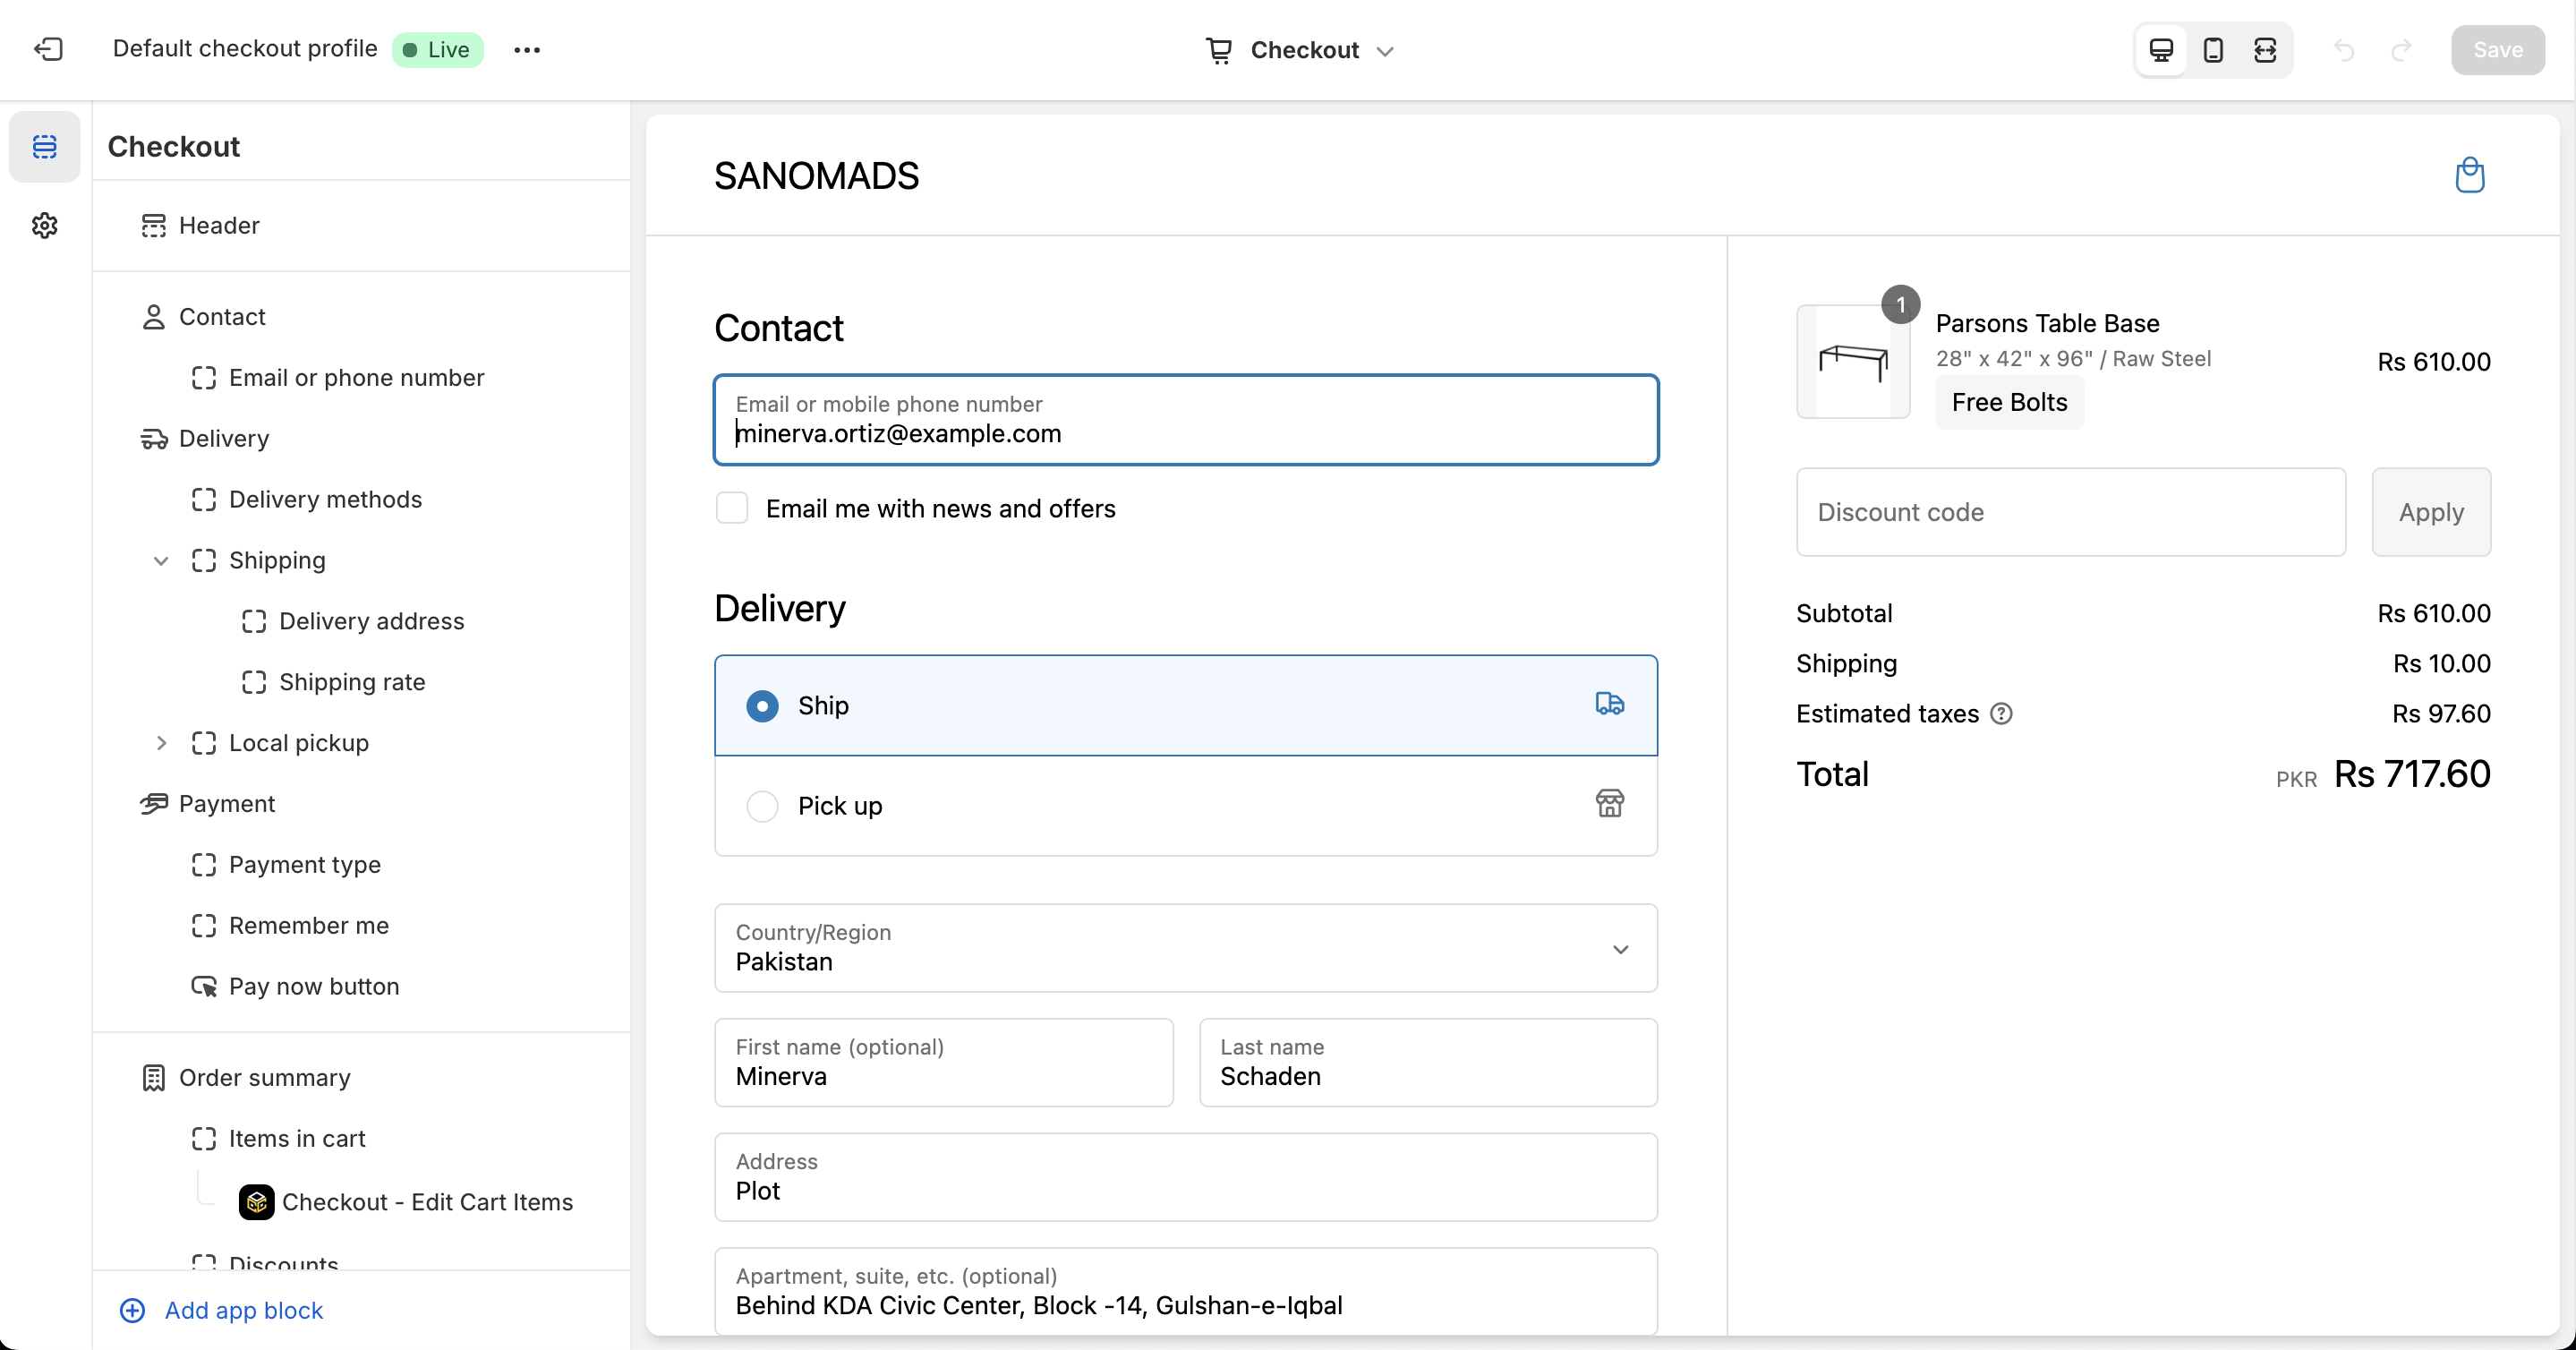
Task: Click the Email or mobile phone number field
Action: pos(1186,420)
